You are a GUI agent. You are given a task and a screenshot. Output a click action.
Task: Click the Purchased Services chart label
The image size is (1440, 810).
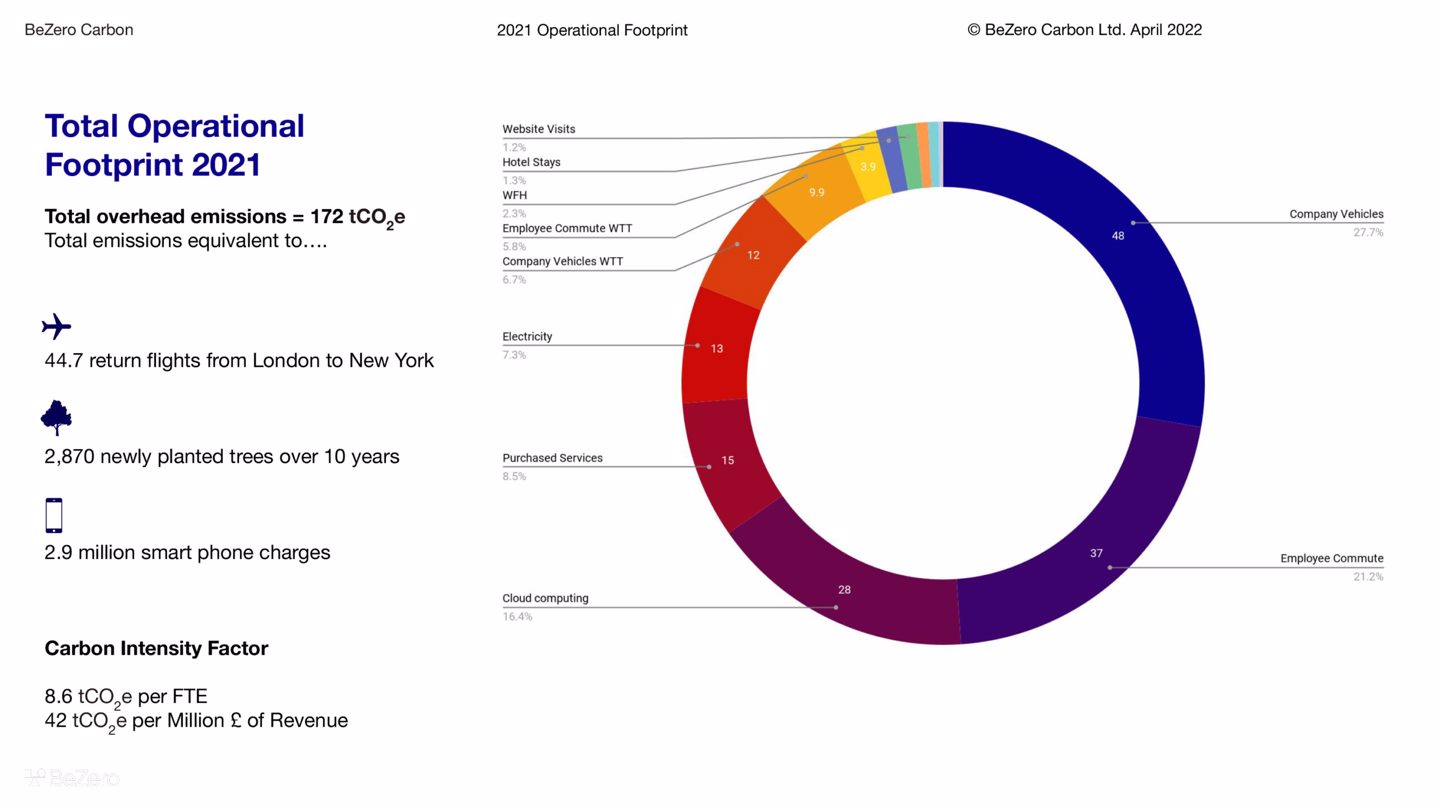click(x=552, y=458)
